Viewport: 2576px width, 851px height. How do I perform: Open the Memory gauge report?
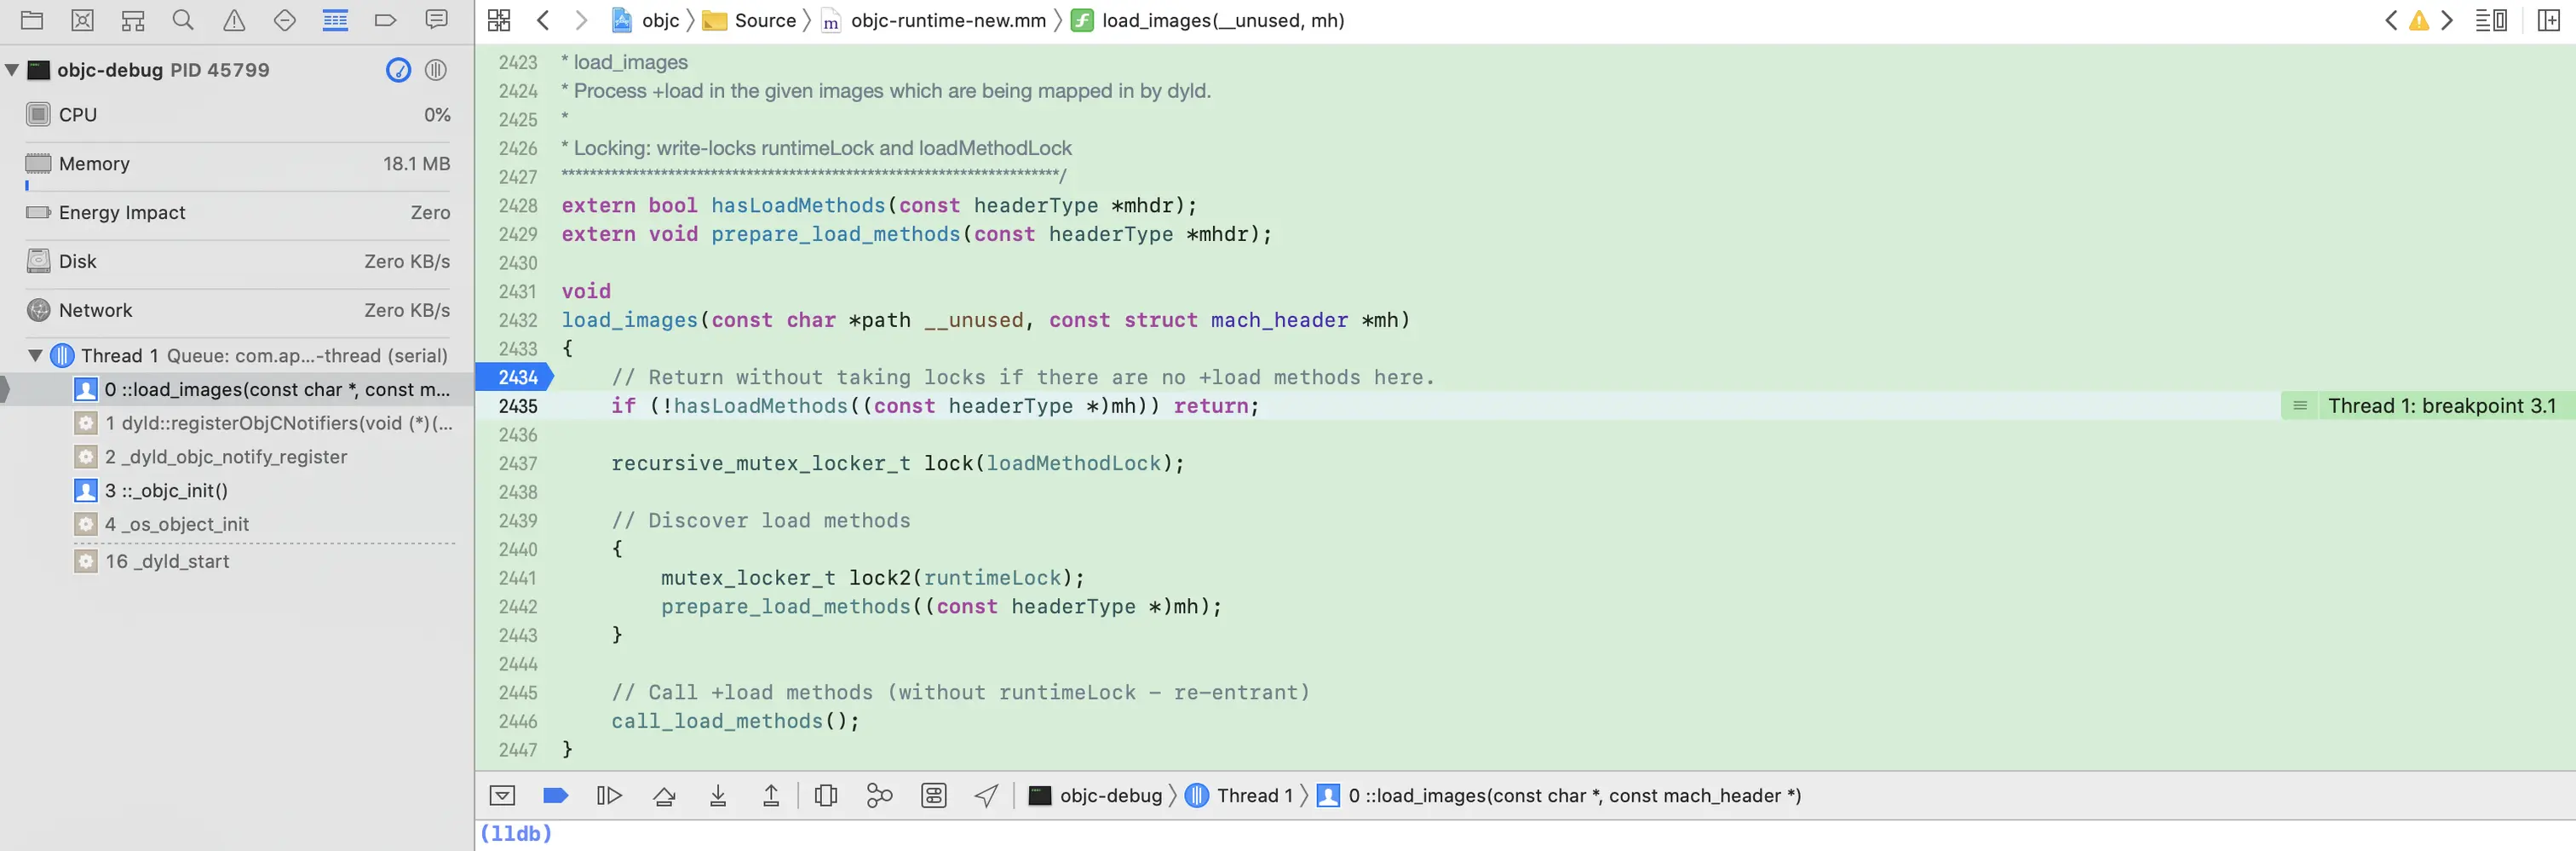click(237, 164)
